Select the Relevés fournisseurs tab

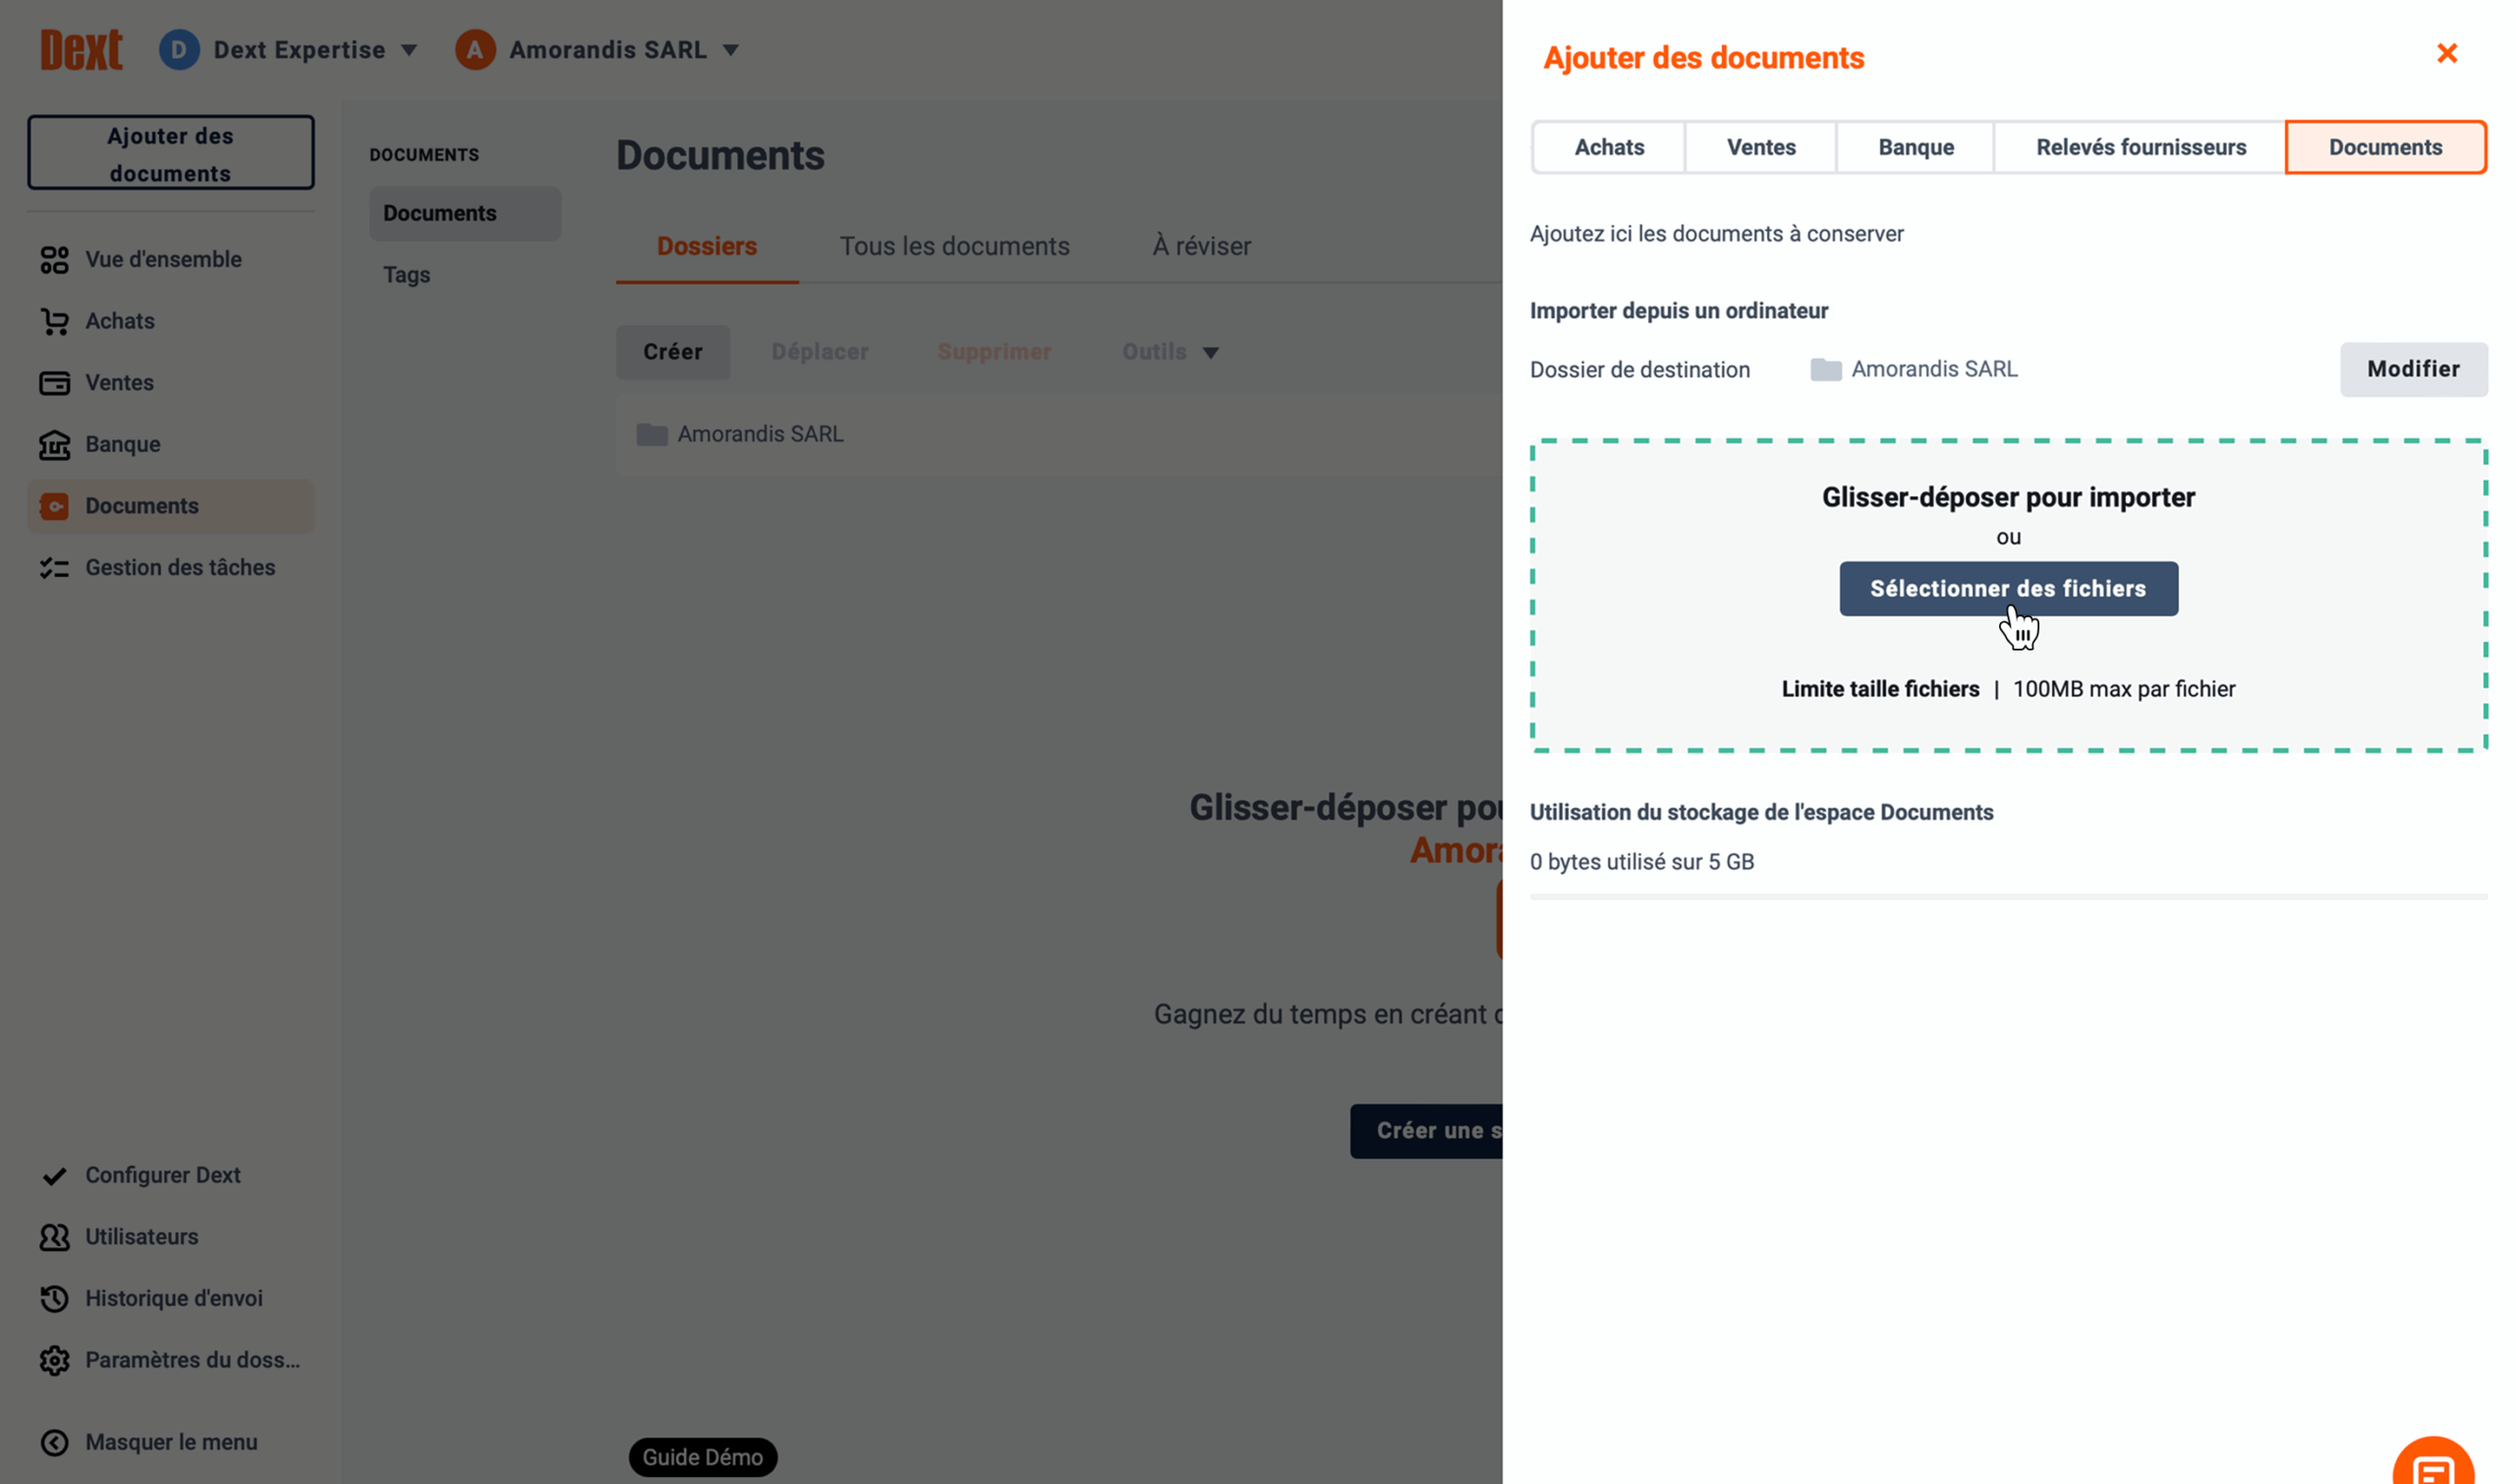click(2141, 148)
